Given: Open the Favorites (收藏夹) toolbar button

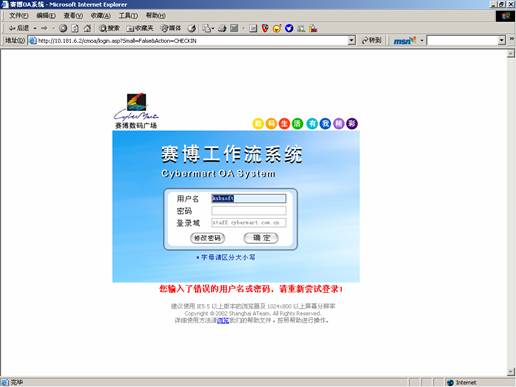Looking at the screenshot, I should click(140, 28).
